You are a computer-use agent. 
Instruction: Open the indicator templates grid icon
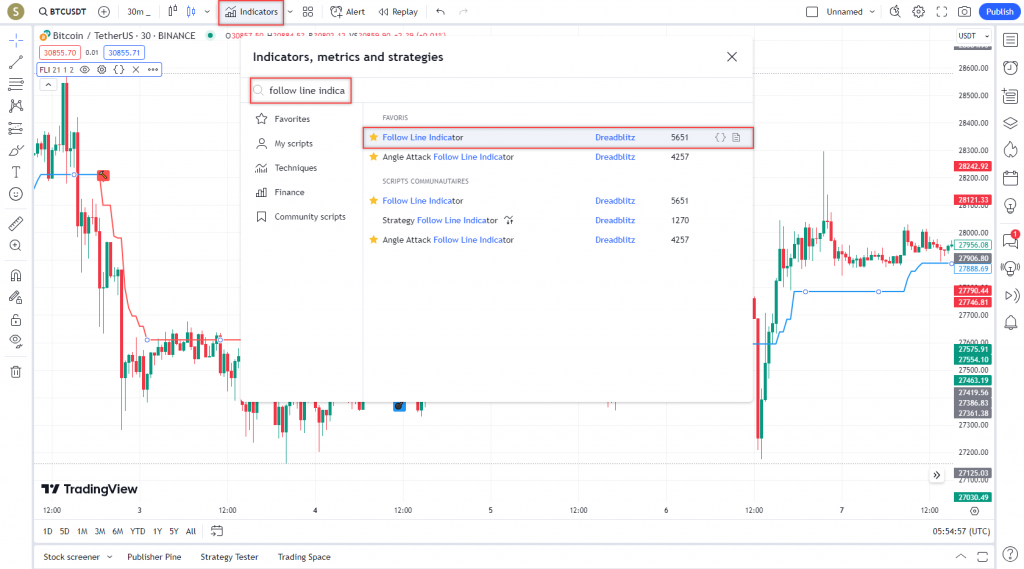click(308, 12)
